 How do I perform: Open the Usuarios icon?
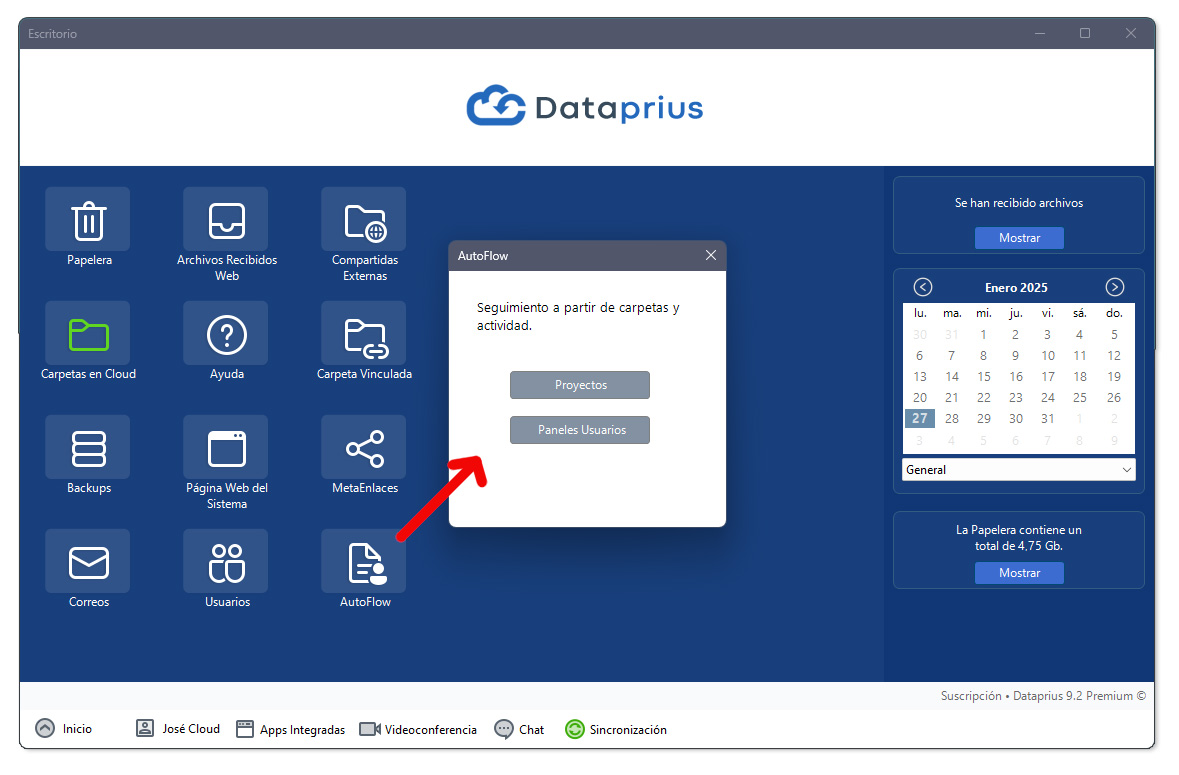[x=226, y=562]
